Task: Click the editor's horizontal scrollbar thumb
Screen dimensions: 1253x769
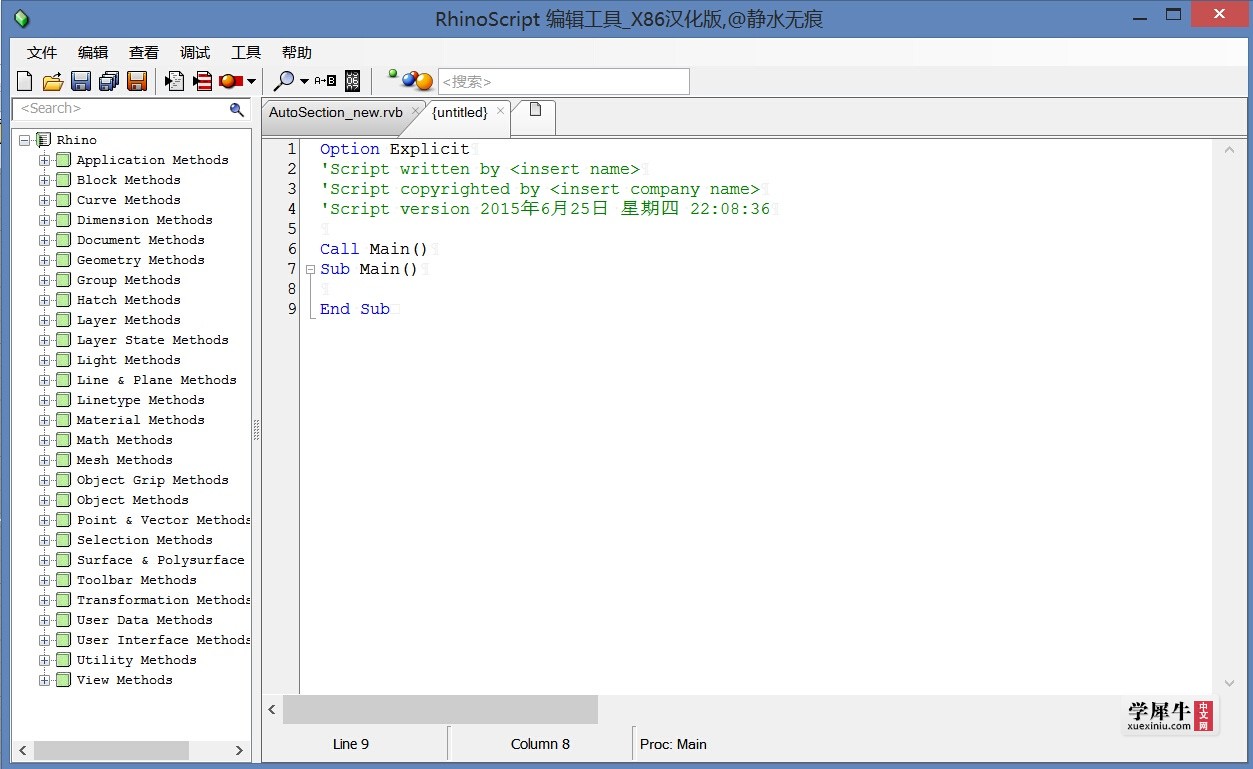Action: [440, 709]
